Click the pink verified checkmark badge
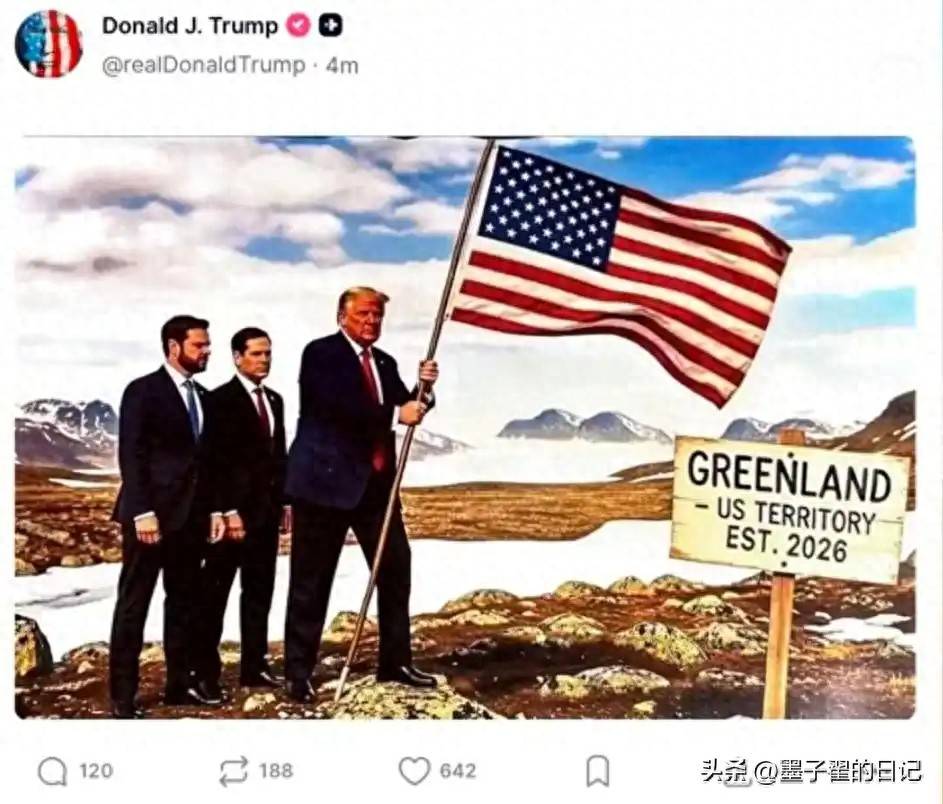 (298, 25)
